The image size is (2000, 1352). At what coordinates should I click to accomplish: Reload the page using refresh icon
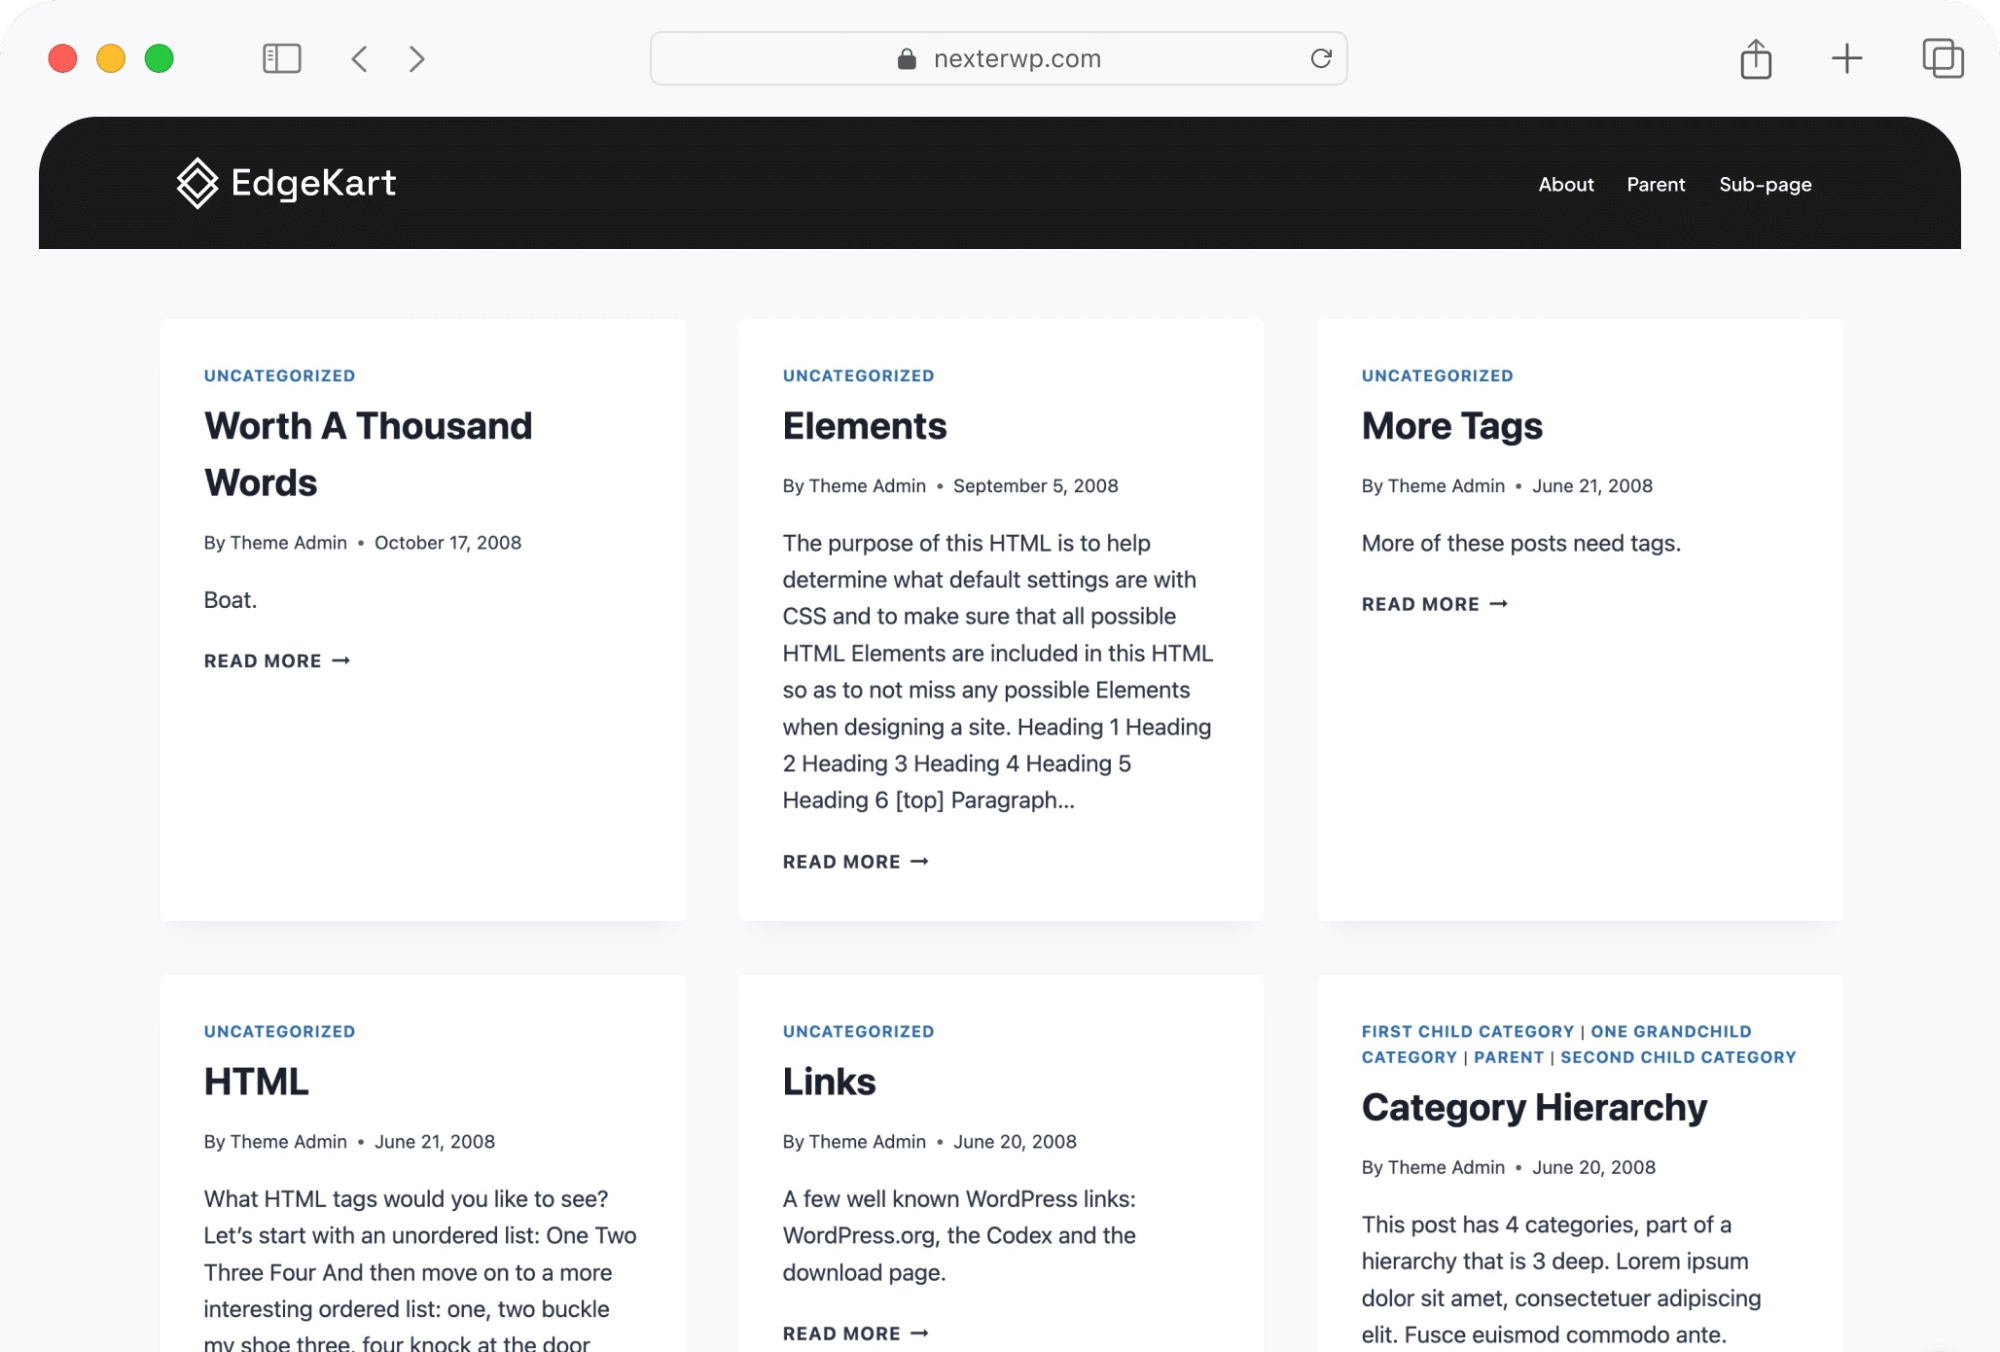[1321, 58]
